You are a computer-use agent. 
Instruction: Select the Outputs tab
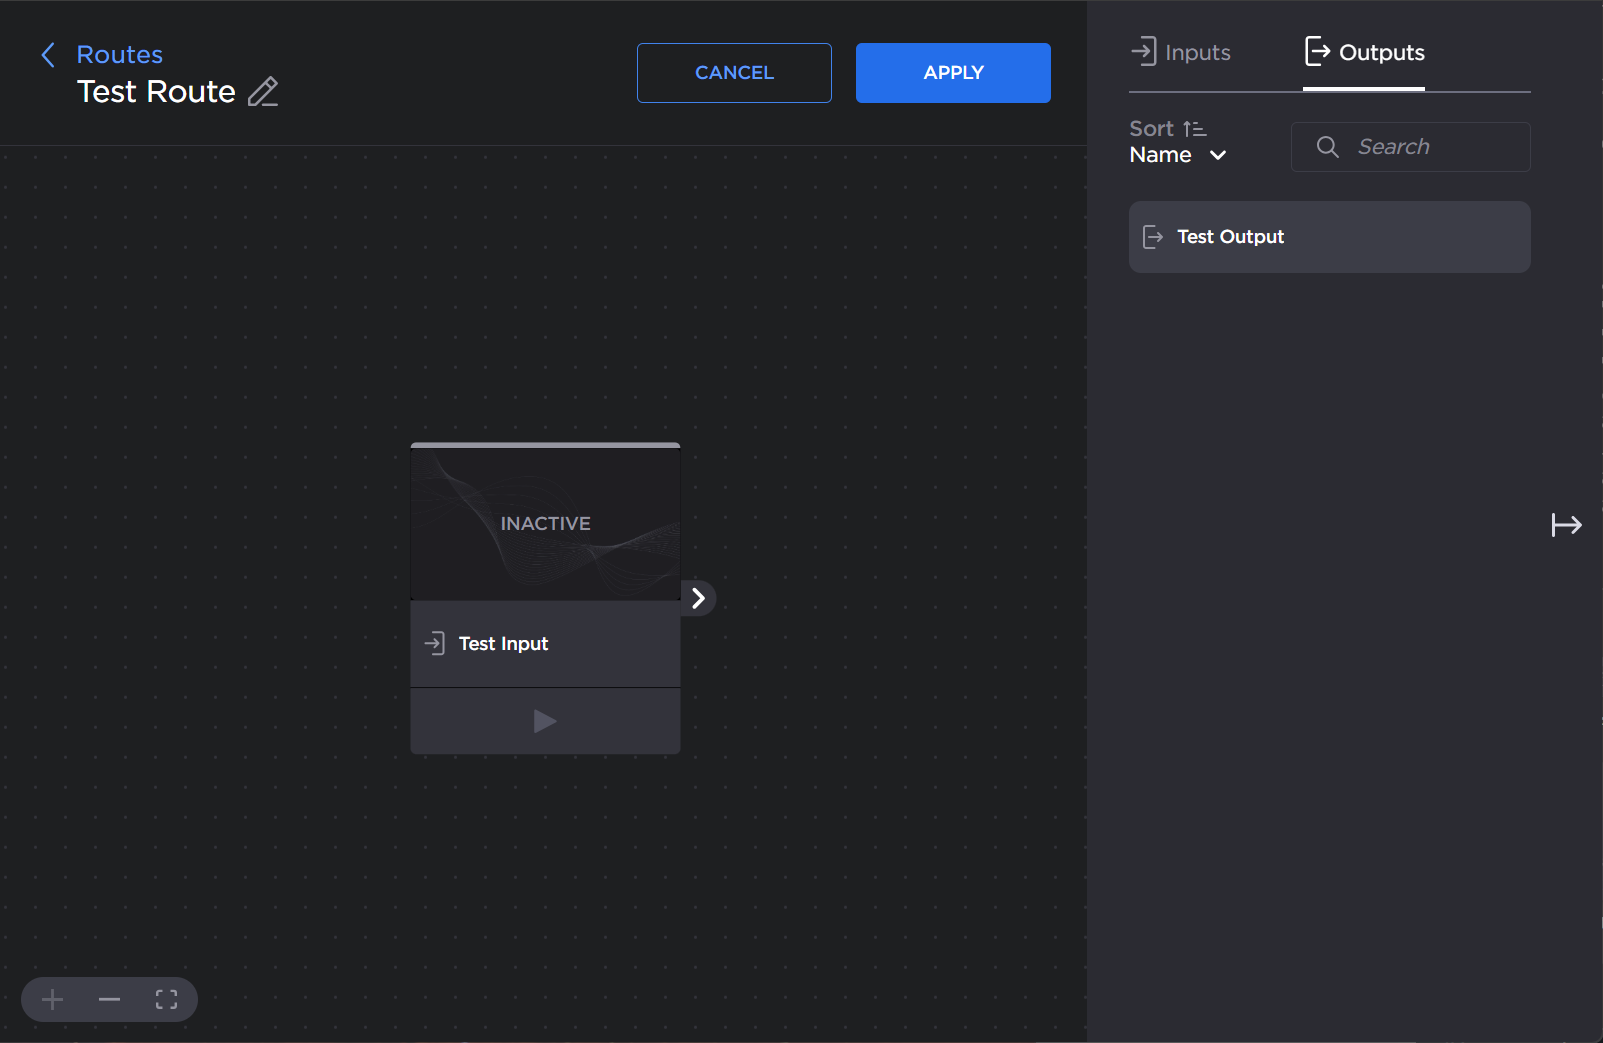click(1364, 52)
